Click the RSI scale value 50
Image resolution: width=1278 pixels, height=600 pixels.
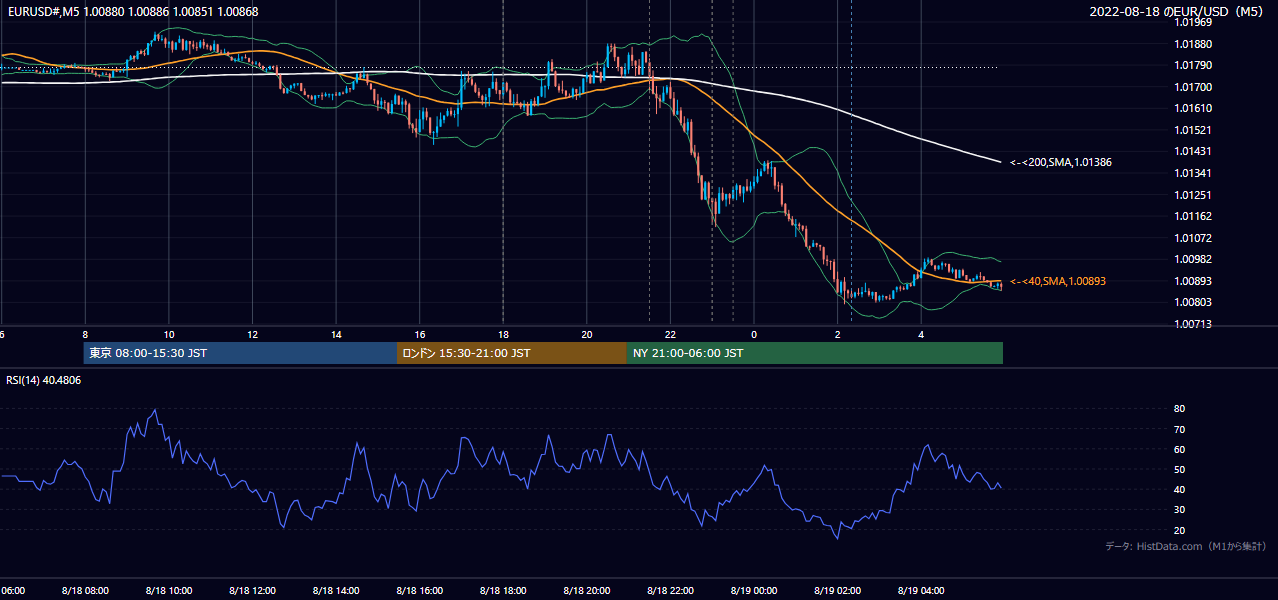(1180, 469)
